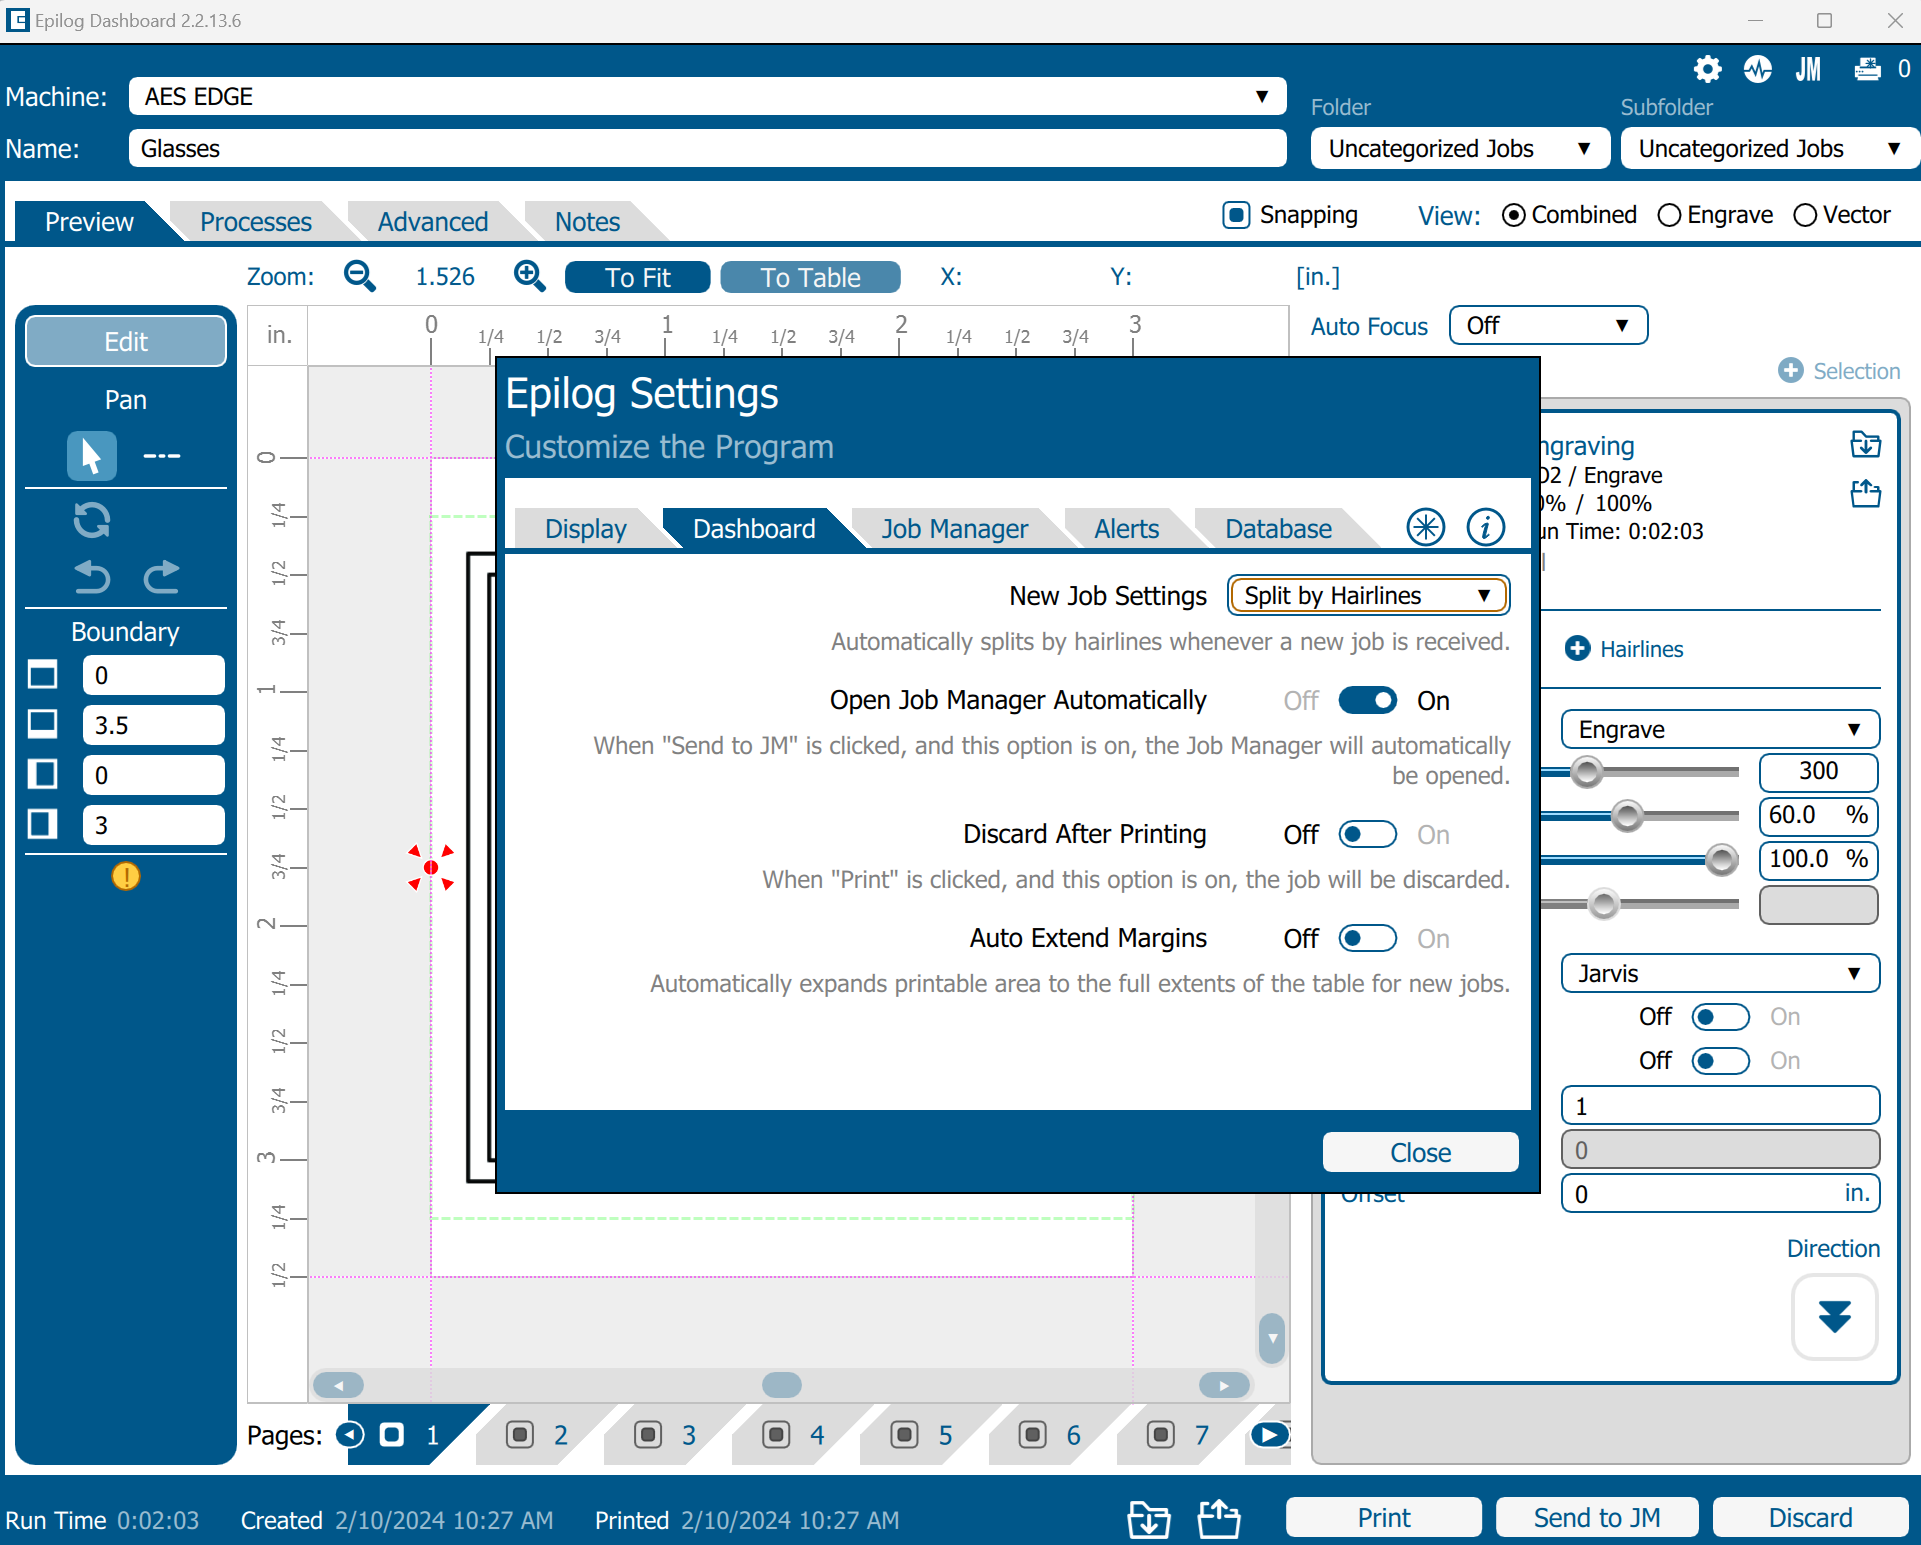Image resolution: width=1921 pixels, height=1545 pixels.
Task: Select the Vector view radio button
Action: click(1805, 215)
